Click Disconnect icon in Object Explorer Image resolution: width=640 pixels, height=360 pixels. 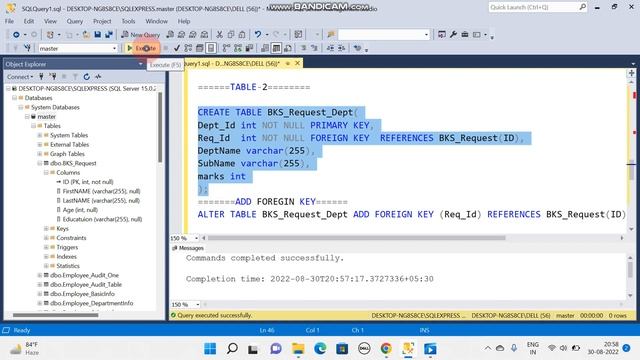click(52, 77)
